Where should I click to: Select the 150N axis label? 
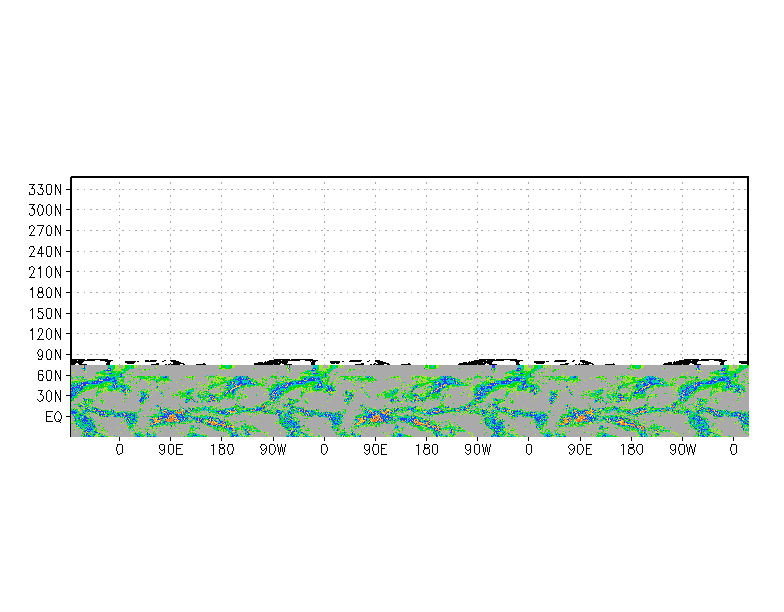click(45, 314)
